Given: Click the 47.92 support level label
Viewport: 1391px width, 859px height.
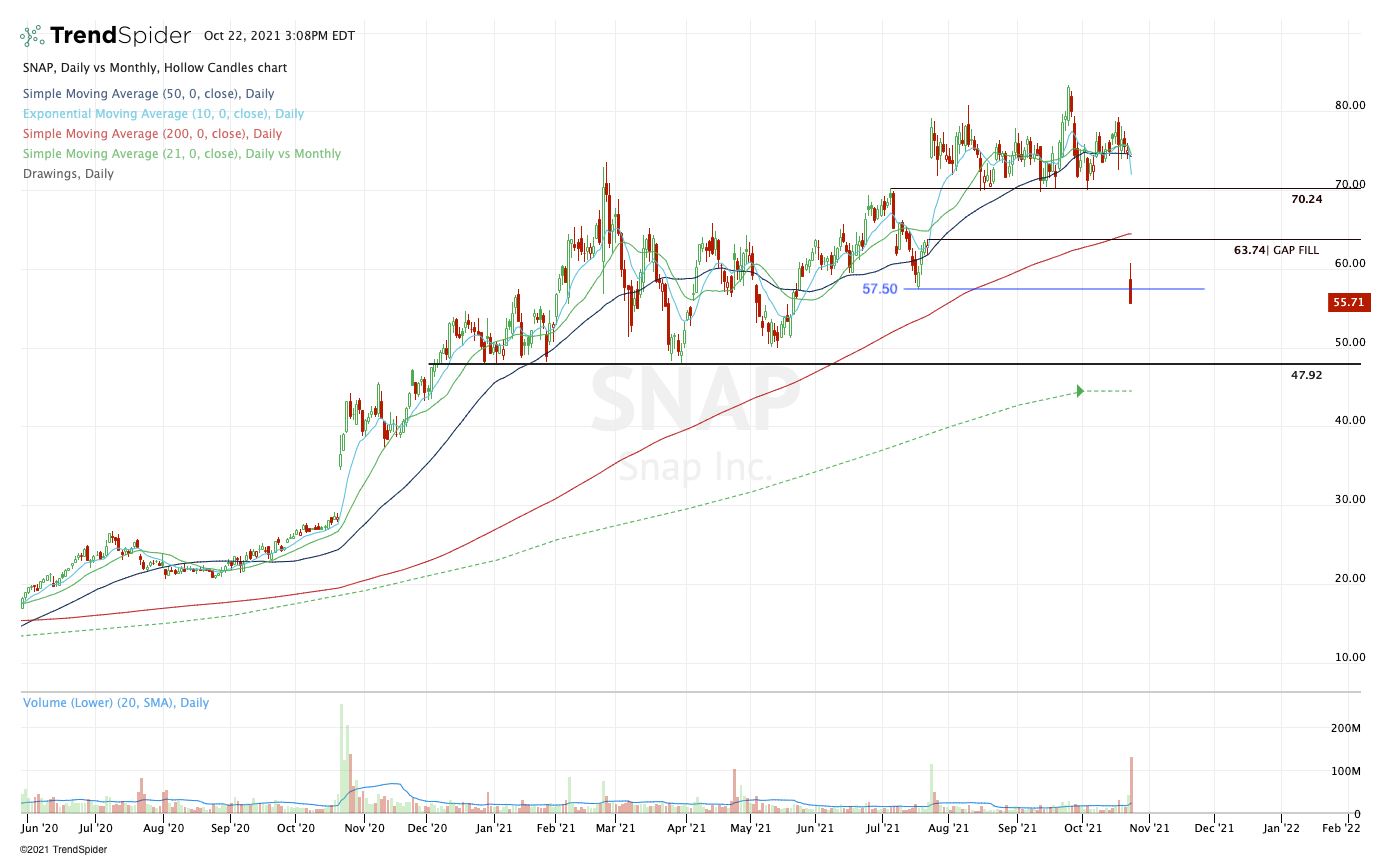Looking at the screenshot, I should 1307,375.
